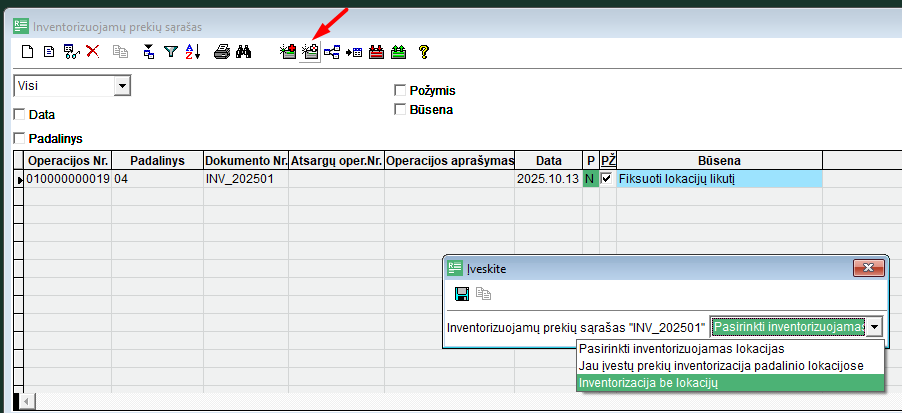Click the dialog combo box dropdown arrow
The image size is (902, 413).
875,327
